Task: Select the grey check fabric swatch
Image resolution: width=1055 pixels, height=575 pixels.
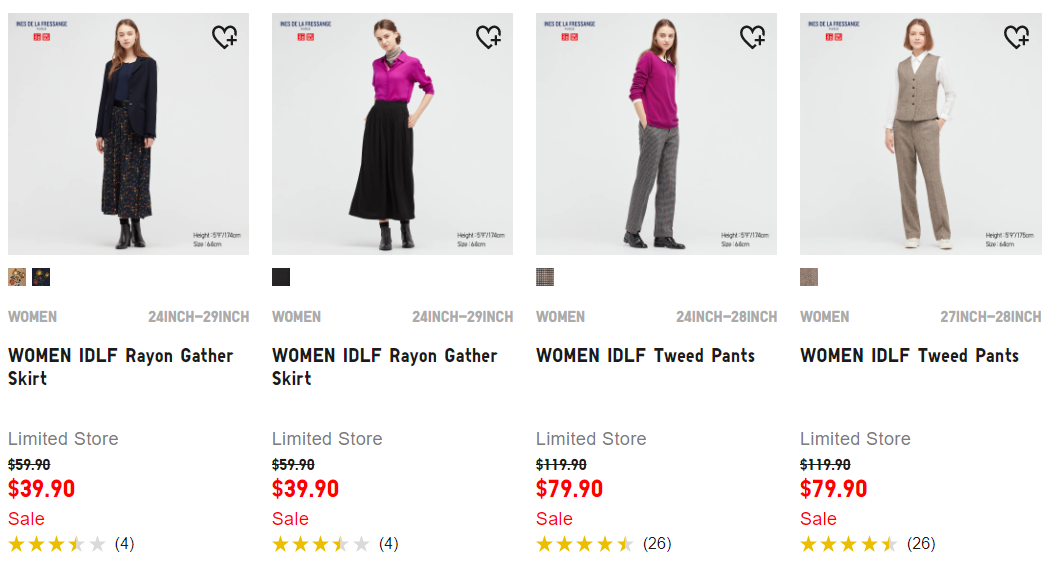Action: click(545, 277)
